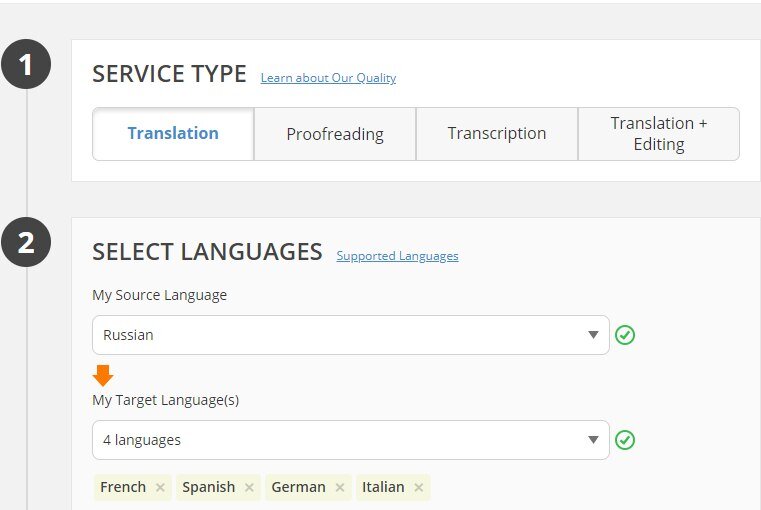Viewport: 761px width, 510px height.
Task: Click the step 2 number badge
Action: (x=26, y=243)
